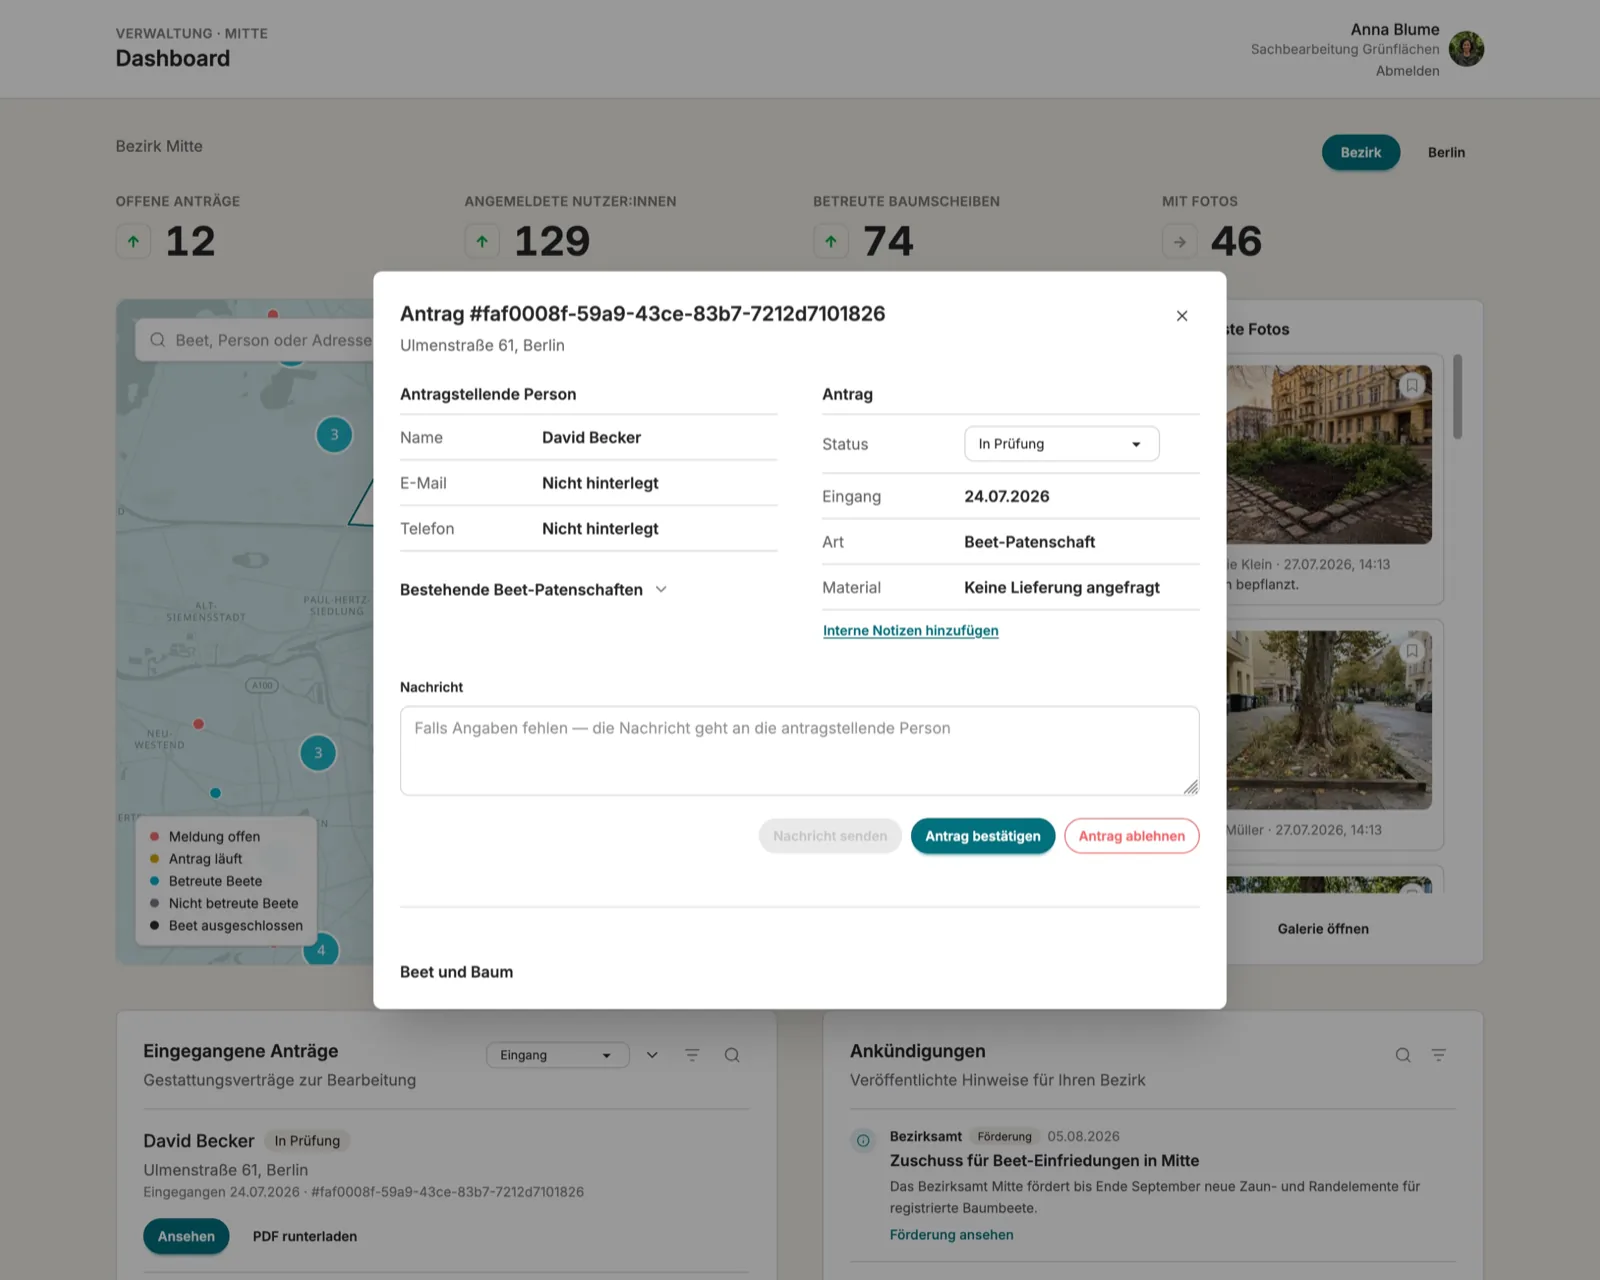
Task: Bookmark the tree street photo
Action: pos(1411,651)
